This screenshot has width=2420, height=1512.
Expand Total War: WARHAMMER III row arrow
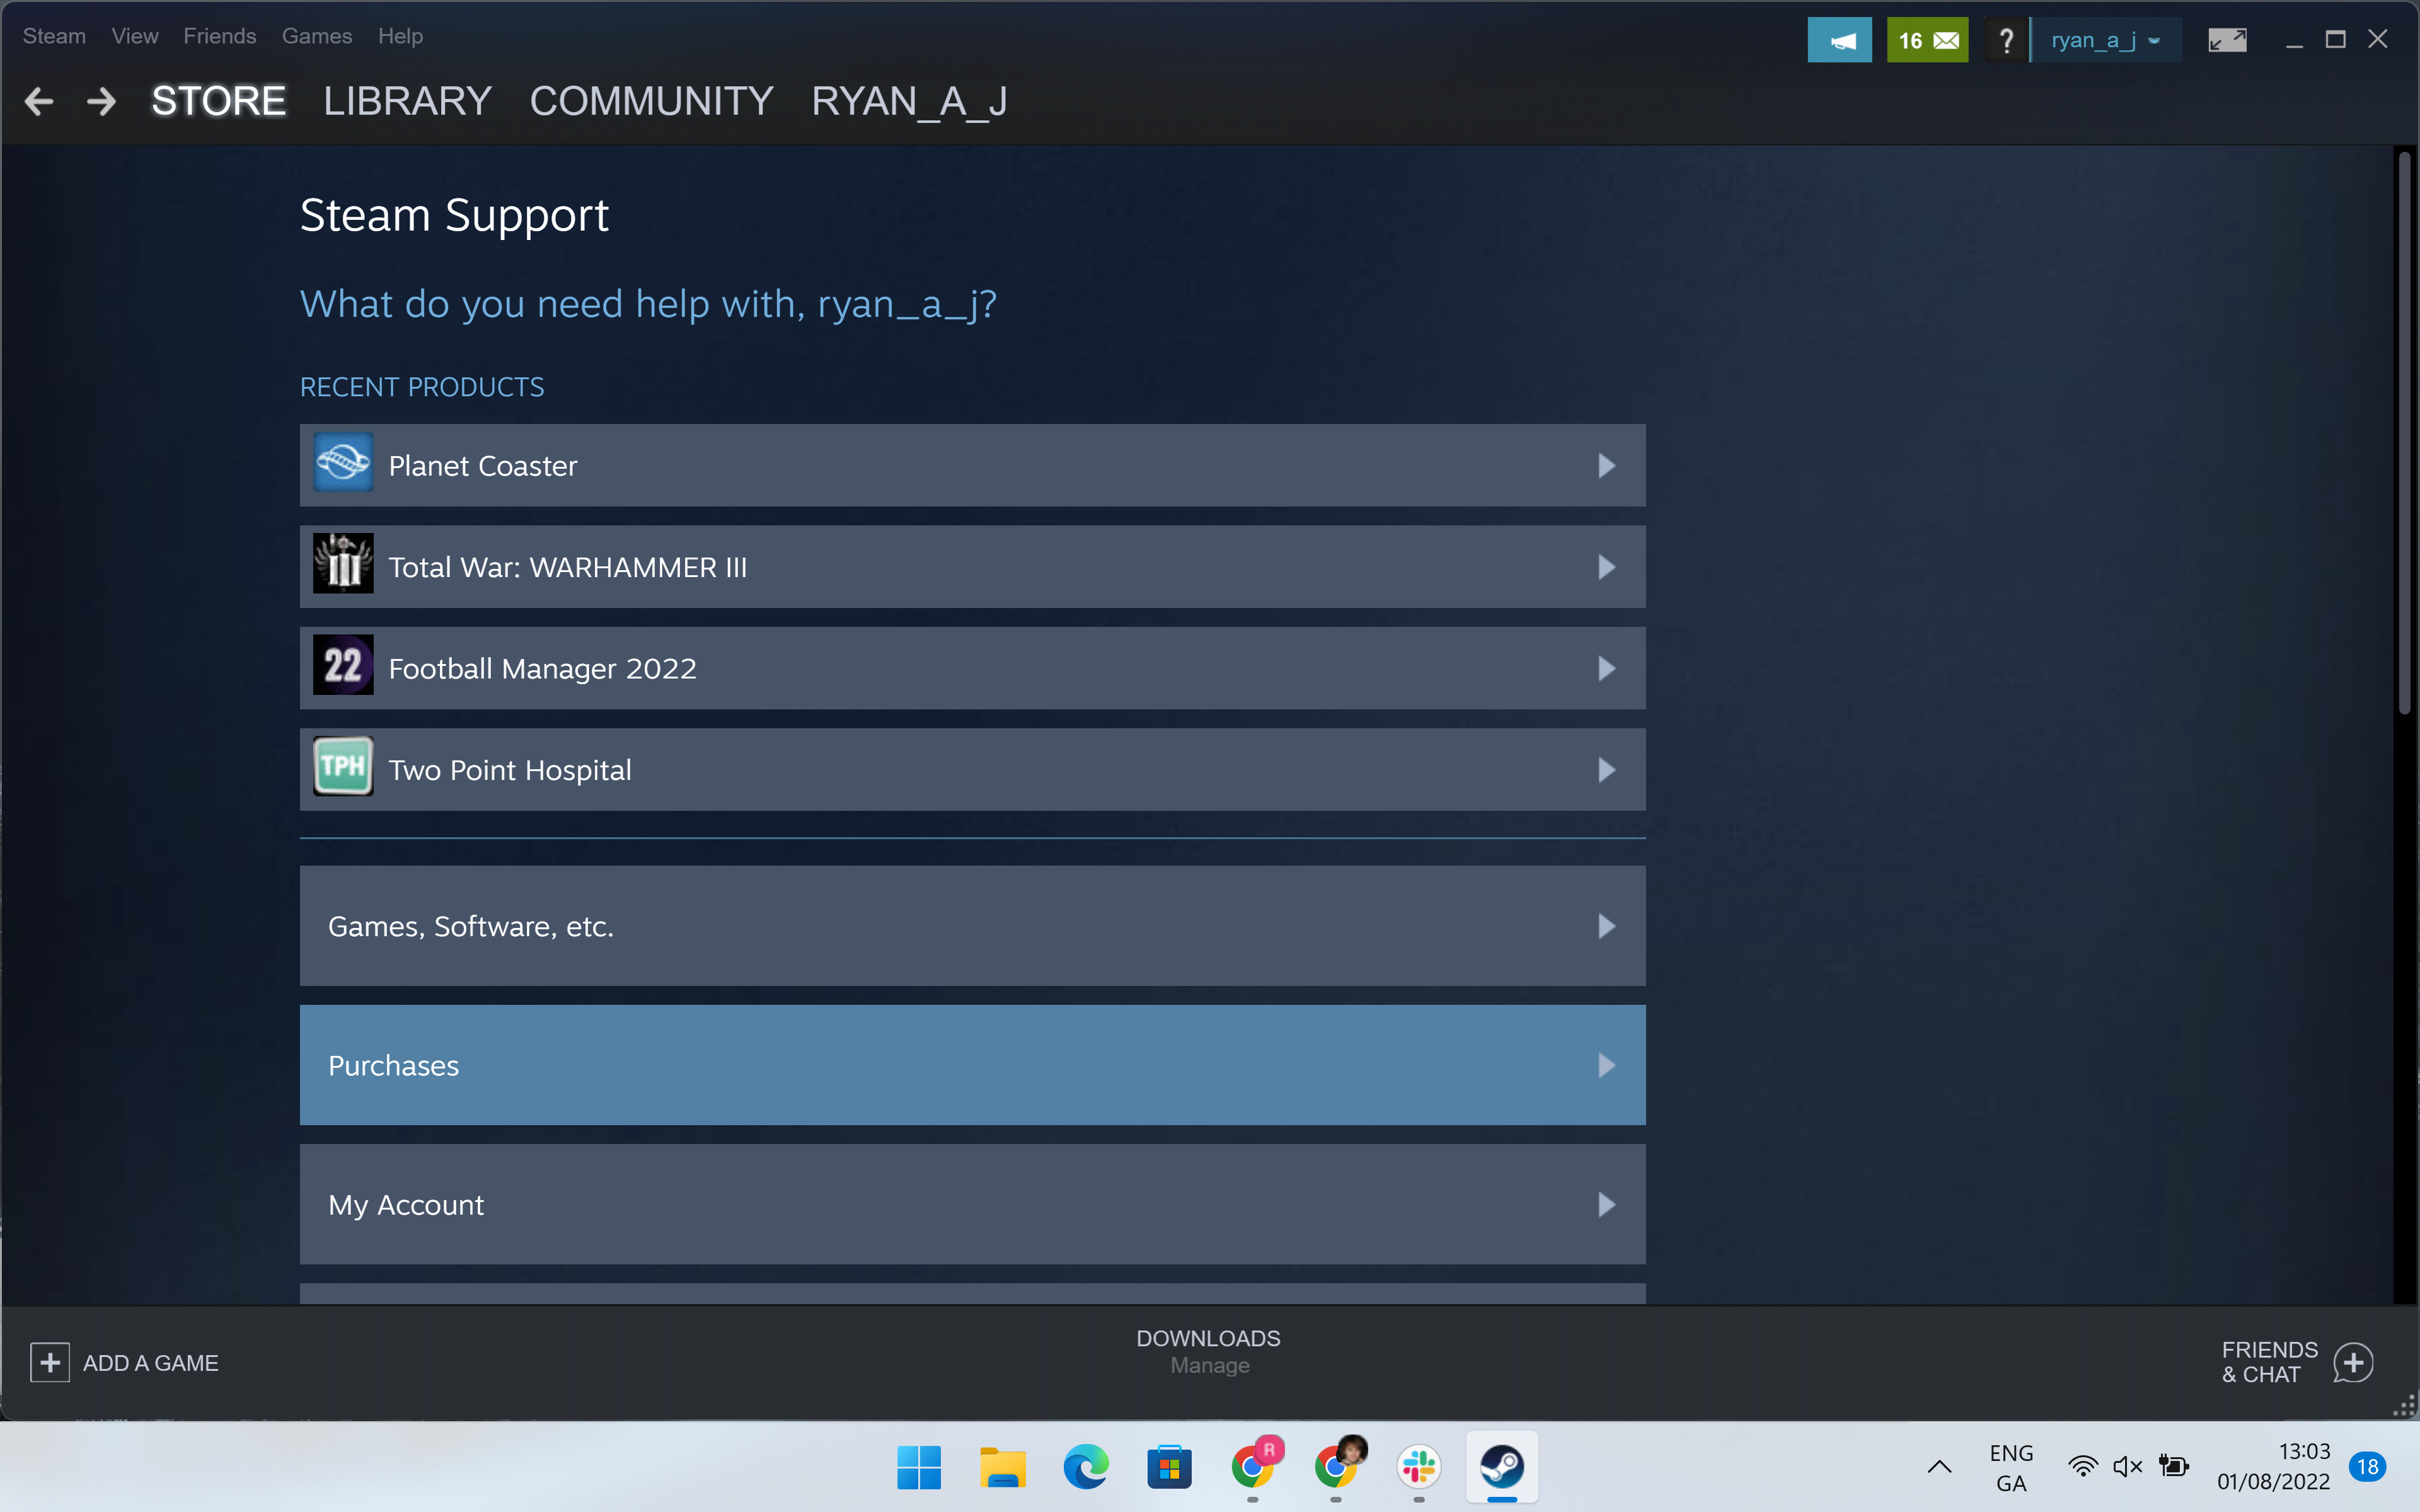pos(1606,567)
